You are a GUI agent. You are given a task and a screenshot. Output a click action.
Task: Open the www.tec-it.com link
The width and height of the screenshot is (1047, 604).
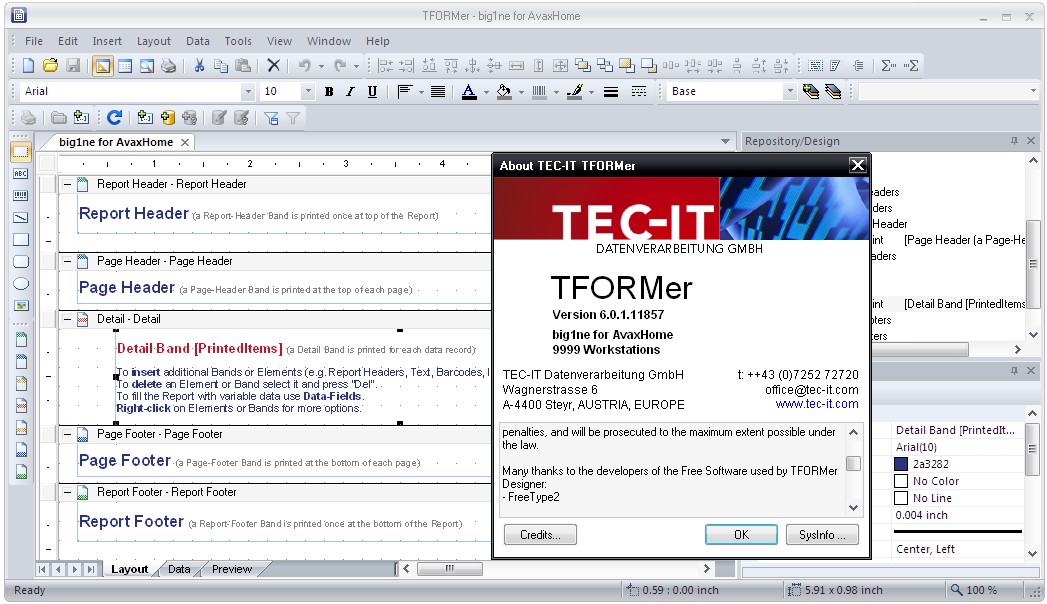(817, 404)
